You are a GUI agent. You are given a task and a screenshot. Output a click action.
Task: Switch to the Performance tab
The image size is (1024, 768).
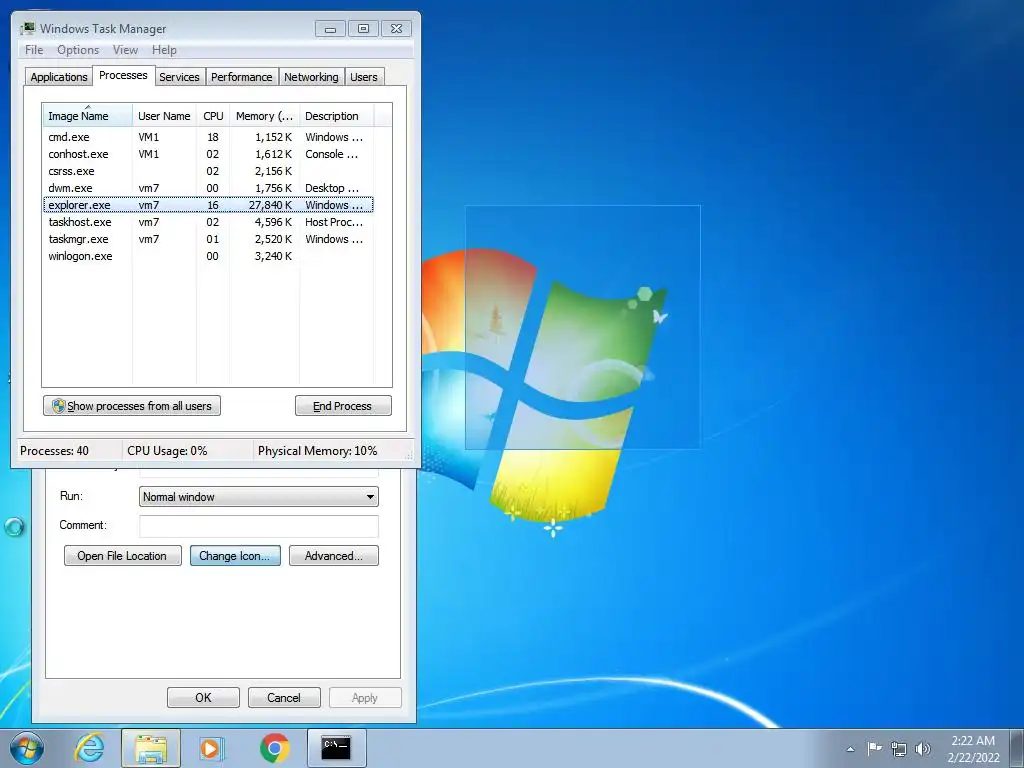coord(241,77)
